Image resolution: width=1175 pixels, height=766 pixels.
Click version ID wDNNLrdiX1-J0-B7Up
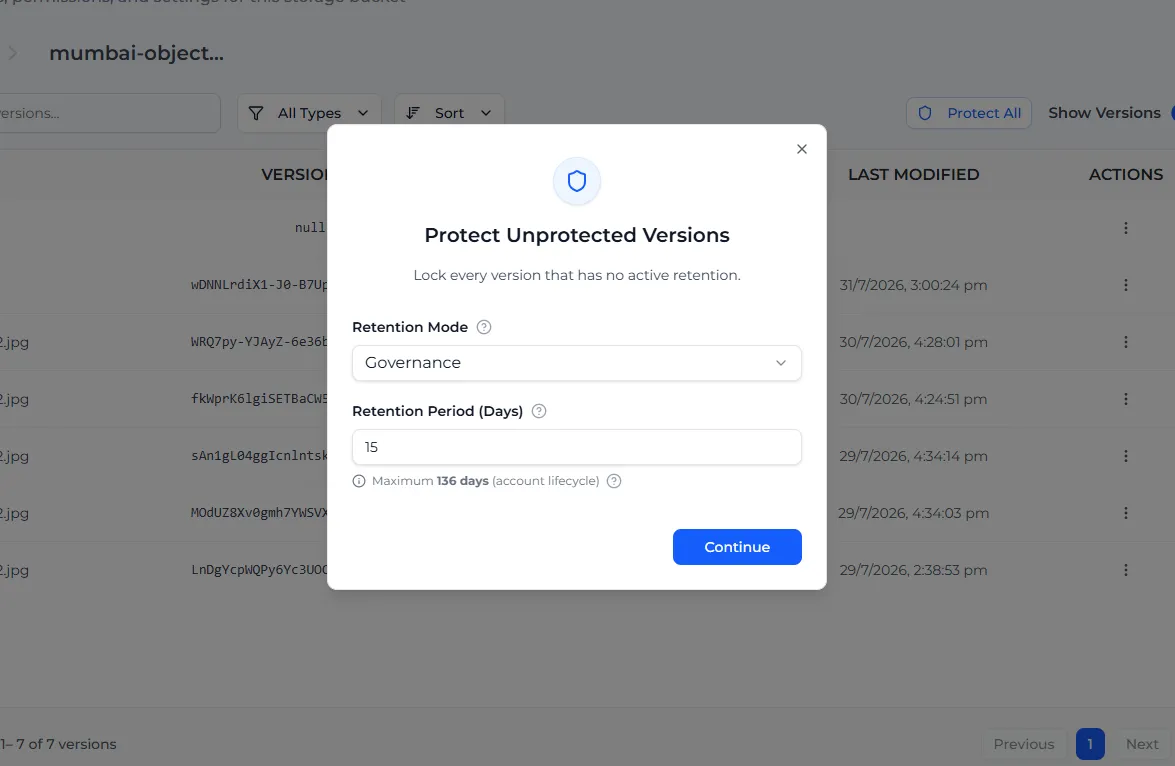(x=259, y=285)
